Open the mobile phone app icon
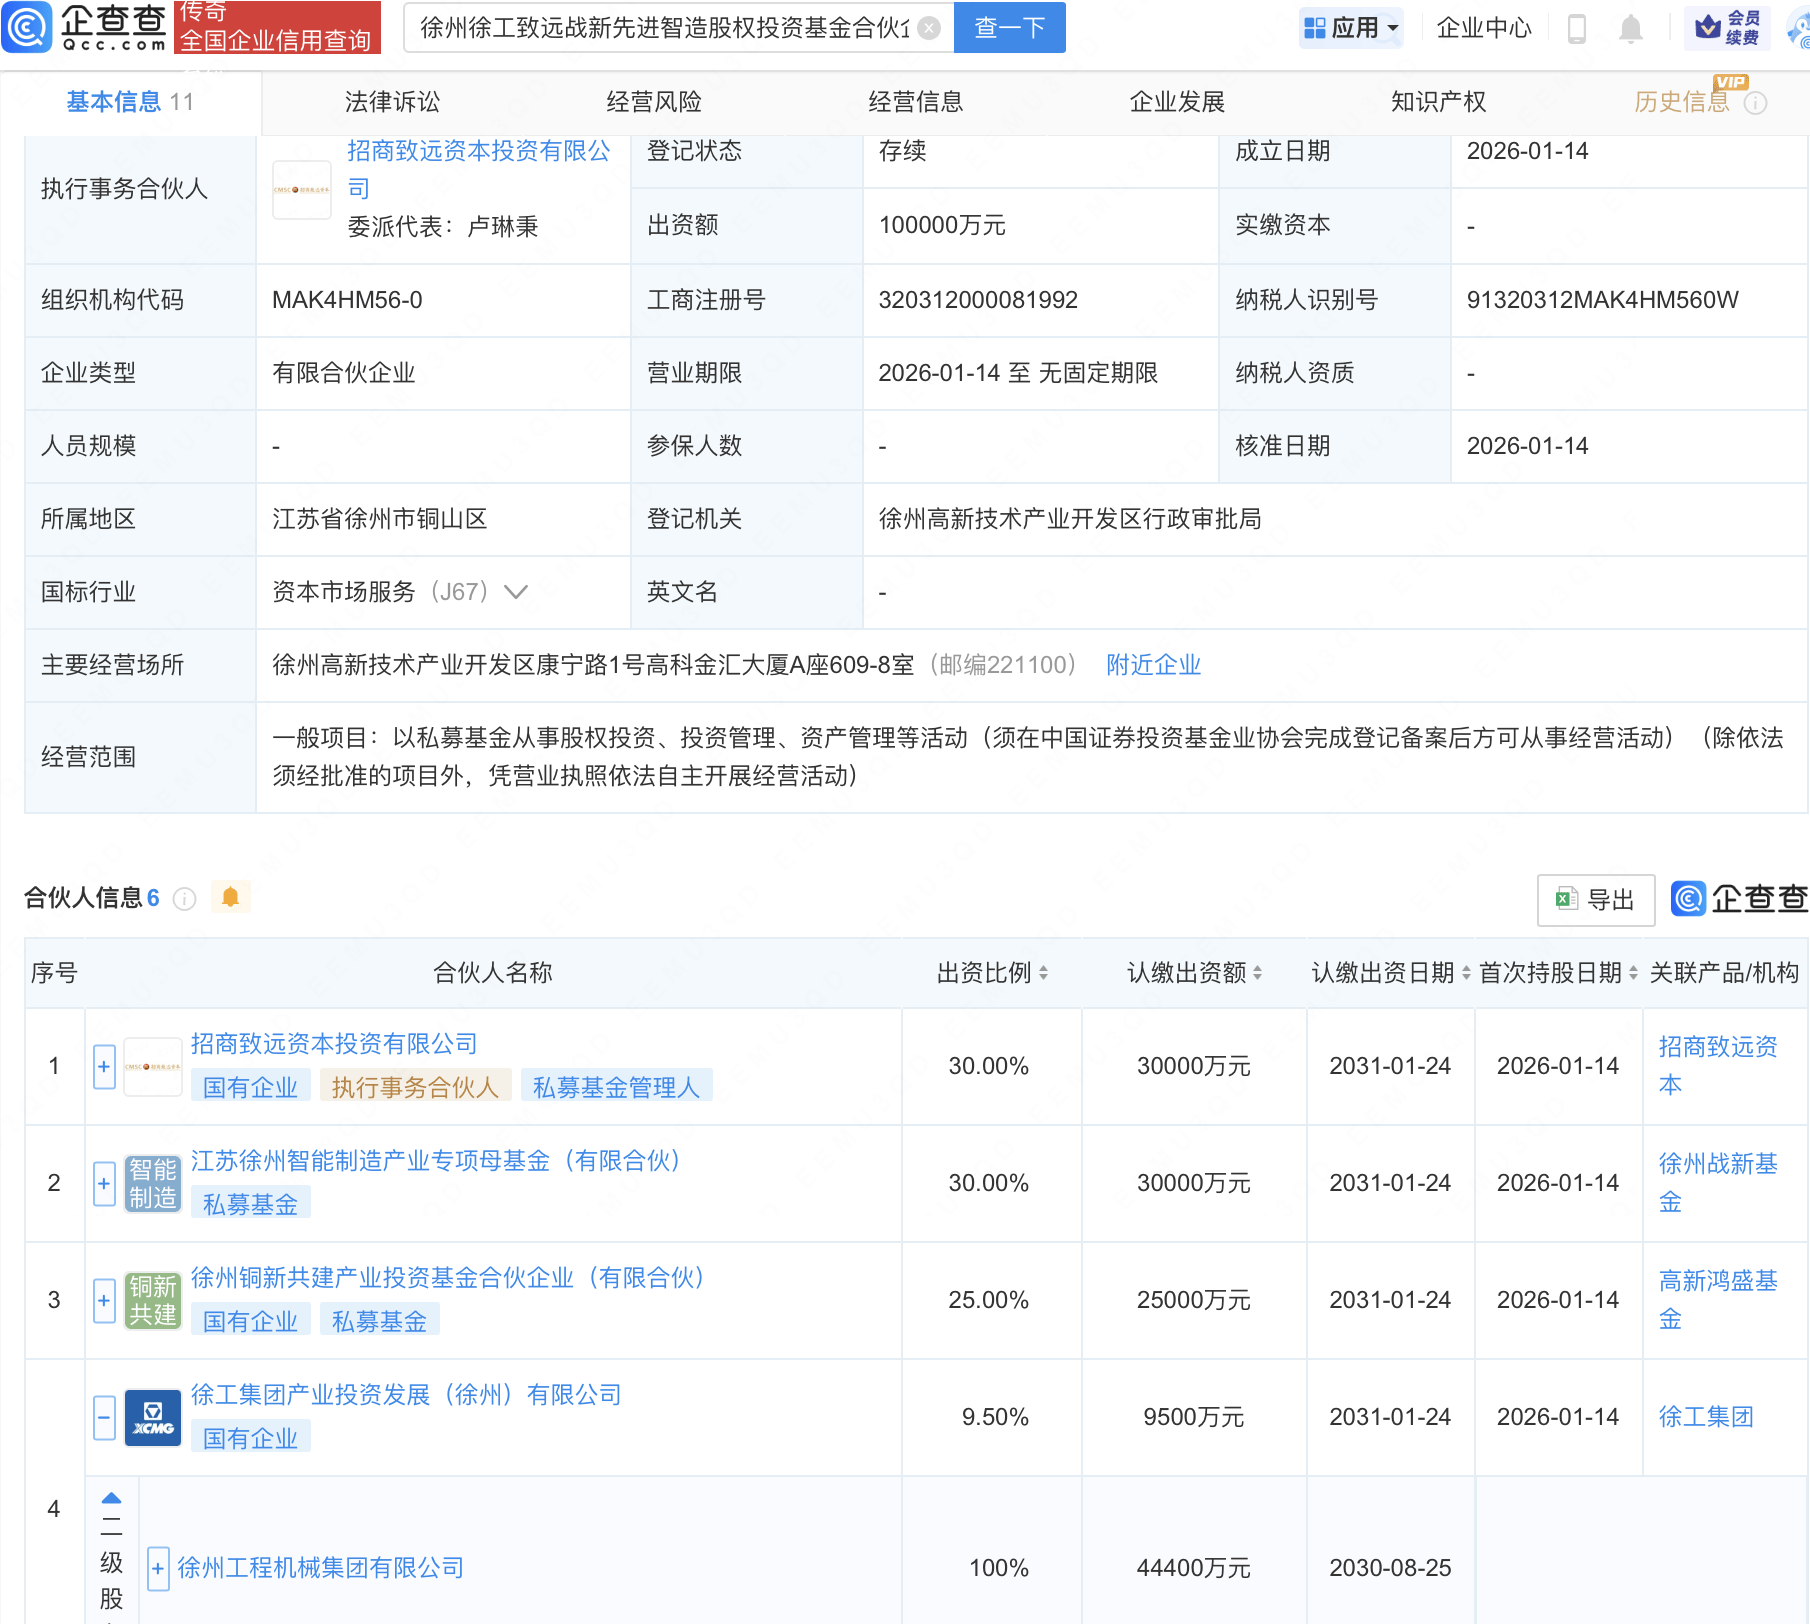Screen dimensions: 1810x1624 pos(1577,28)
